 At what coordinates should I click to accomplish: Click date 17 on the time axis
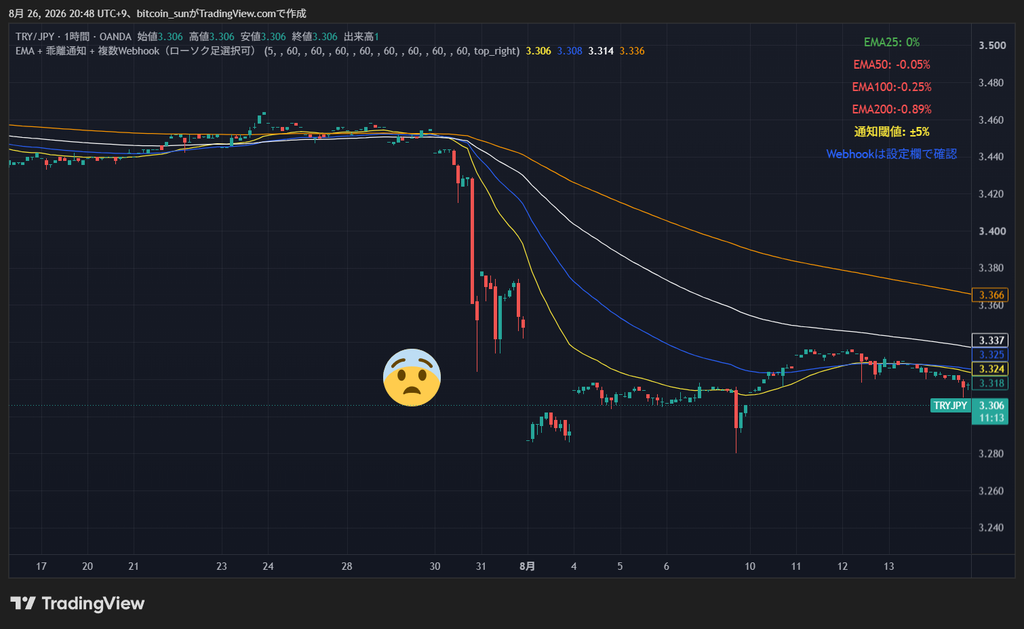[41, 566]
